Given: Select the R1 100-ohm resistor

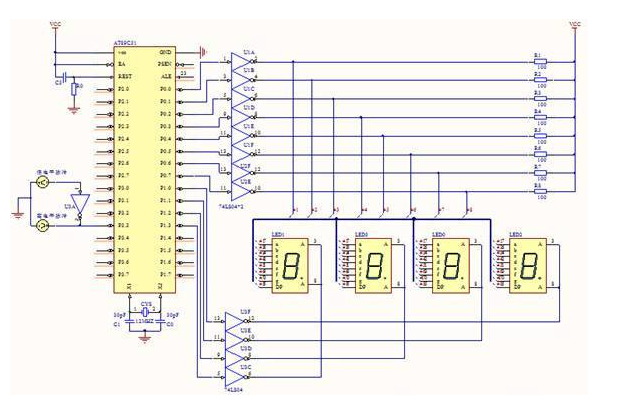Looking at the screenshot, I should 540,62.
